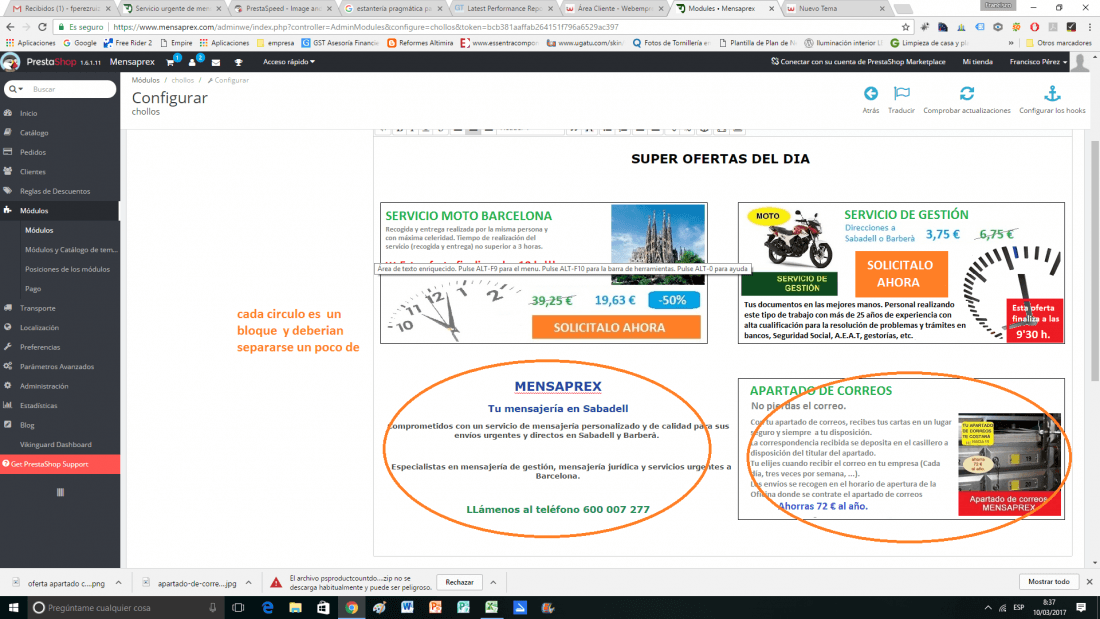Screen dimensions: 1100x619
Task: Open the Chrome three-dot menu
Action: [1089, 27]
